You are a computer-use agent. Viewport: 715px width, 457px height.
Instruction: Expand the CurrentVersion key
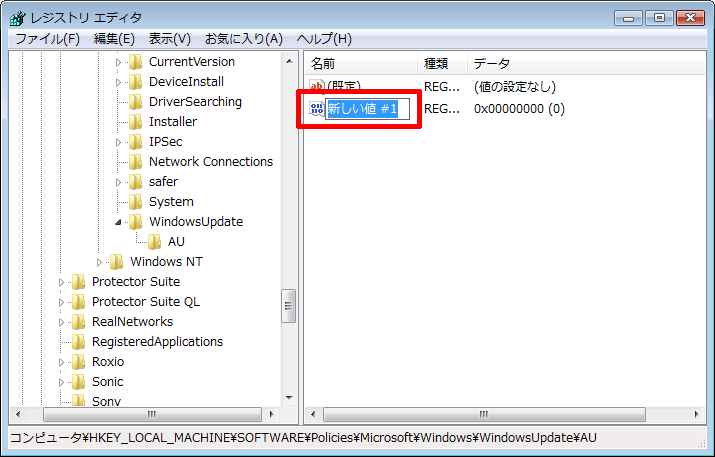tap(118, 62)
